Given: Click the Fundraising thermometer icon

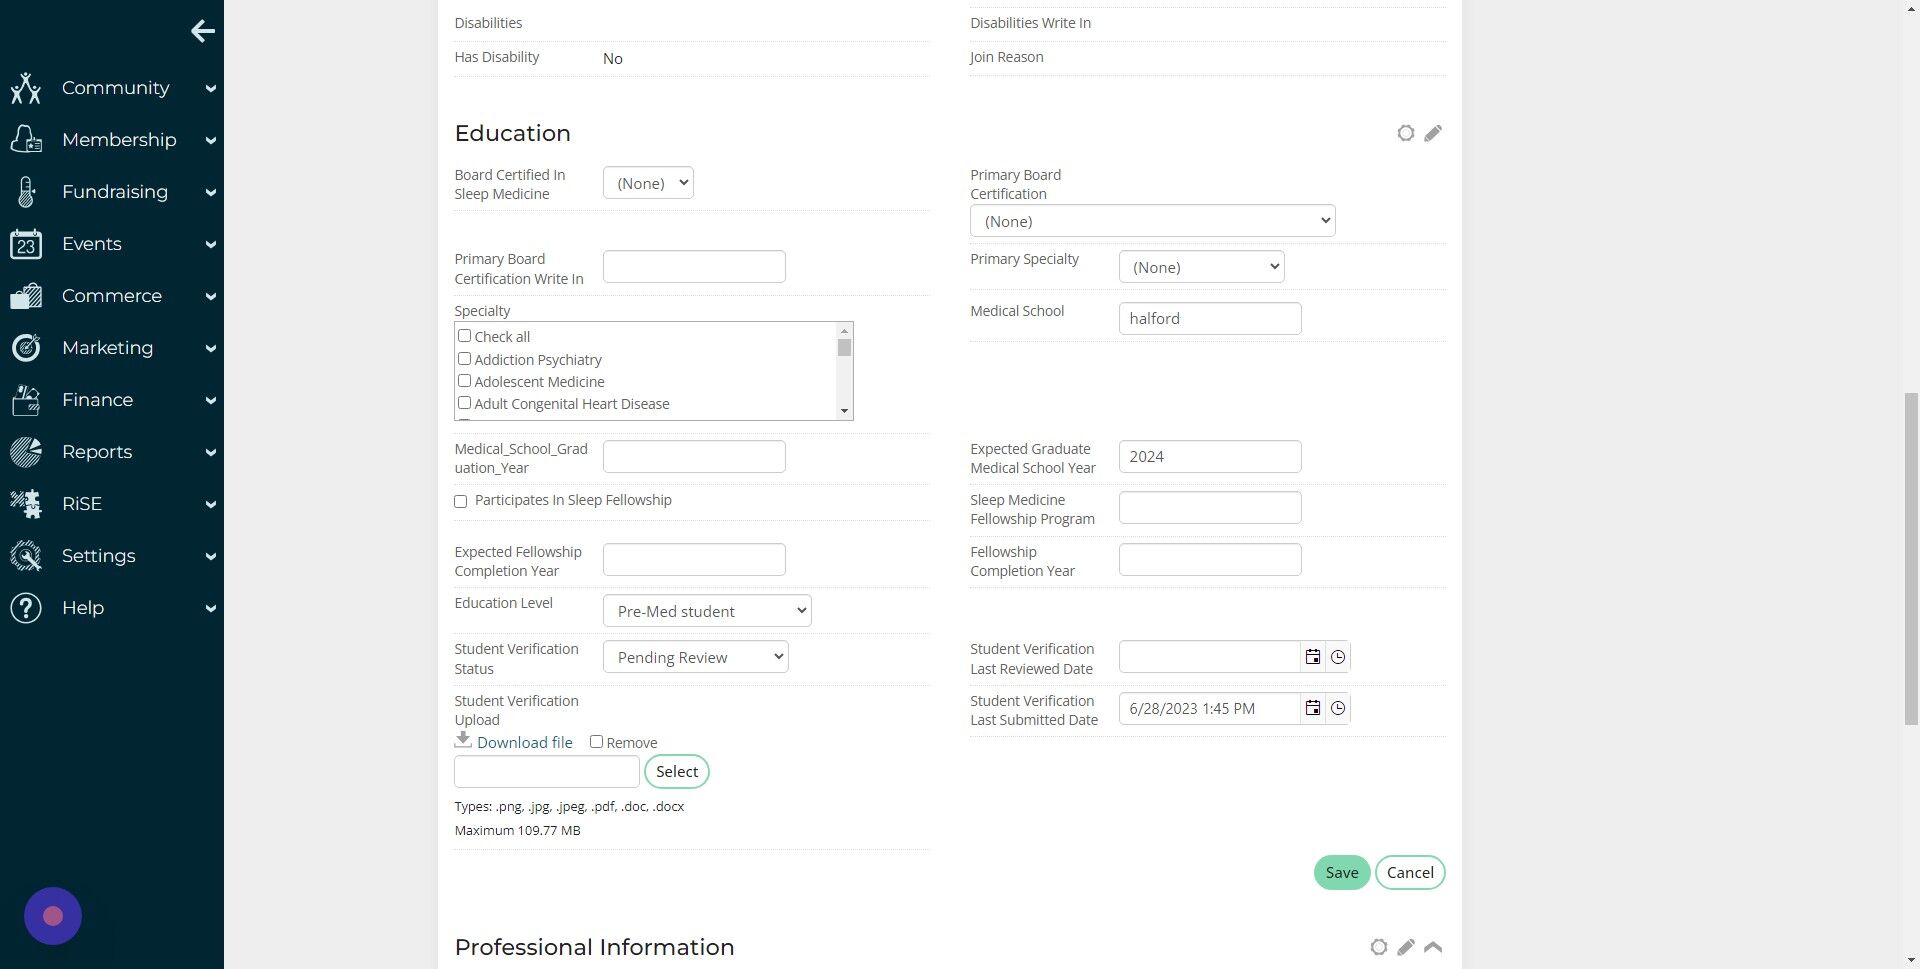Looking at the screenshot, I should (x=26, y=192).
